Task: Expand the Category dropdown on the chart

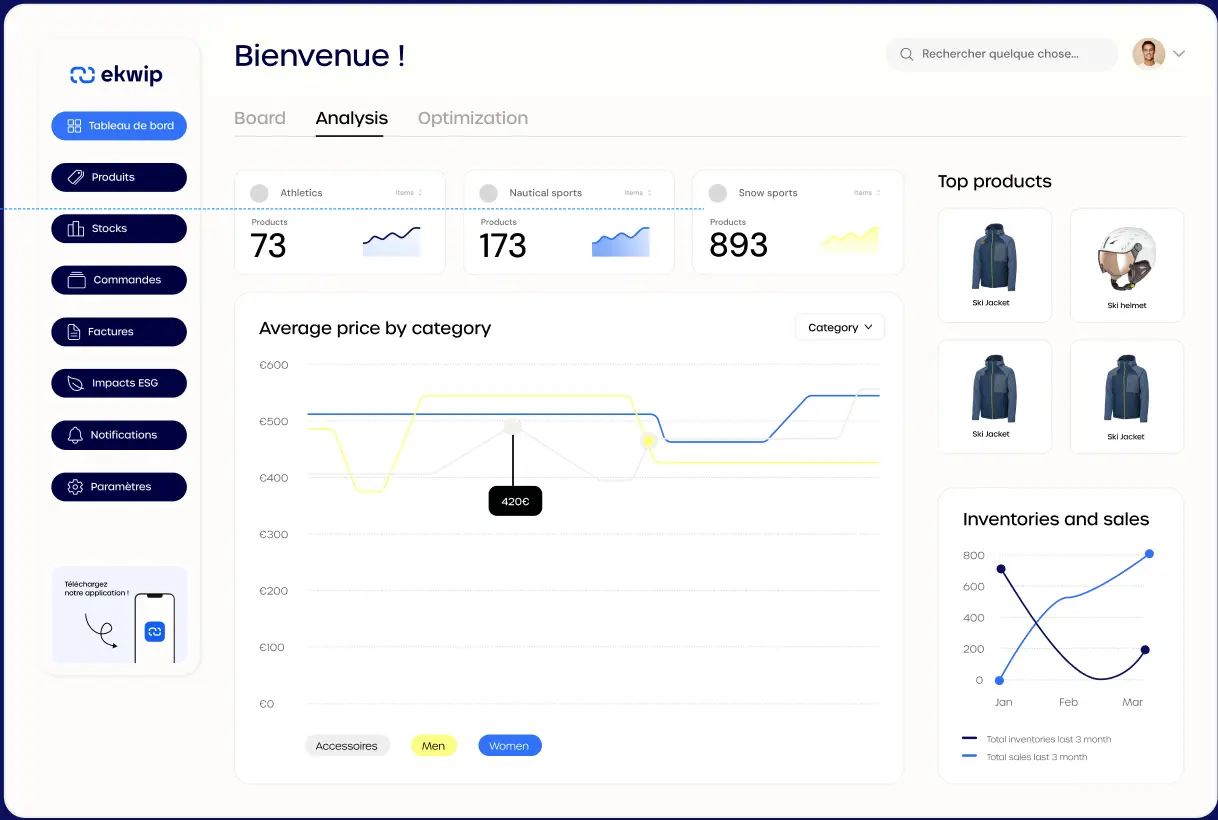Action: pyautogui.click(x=840, y=327)
